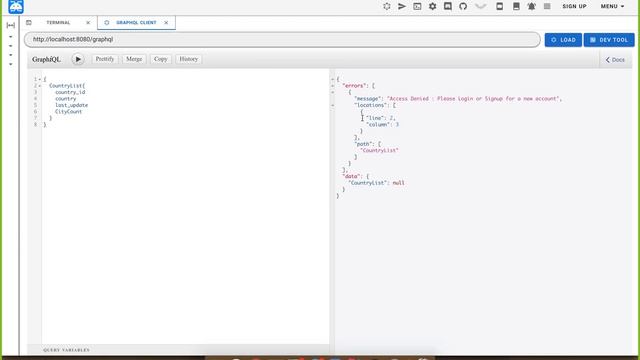Click the Load button

point(563,40)
